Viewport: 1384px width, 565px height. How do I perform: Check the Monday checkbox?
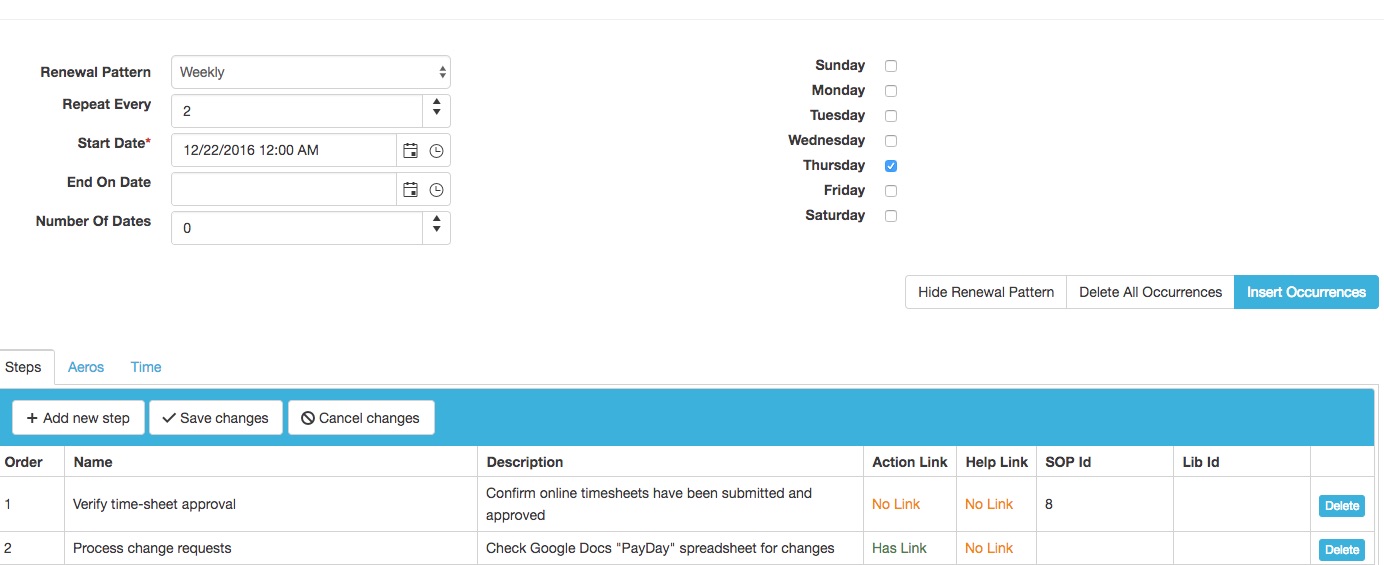[891, 91]
